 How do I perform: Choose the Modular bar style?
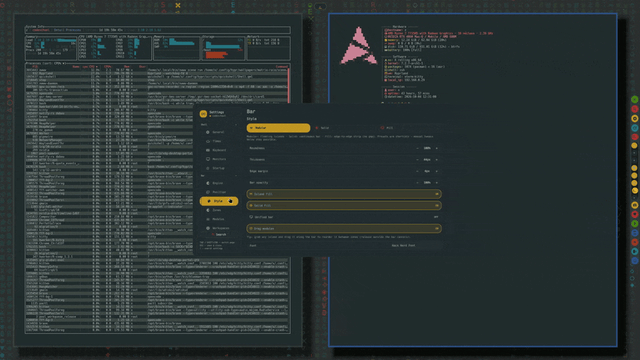[278, 128]
